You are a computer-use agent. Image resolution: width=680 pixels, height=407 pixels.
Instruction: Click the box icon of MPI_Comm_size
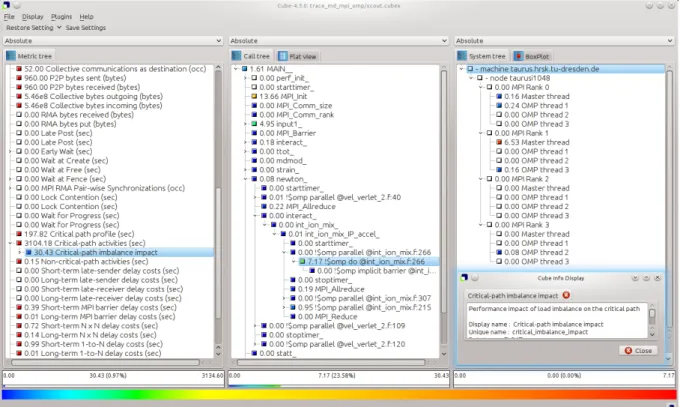click(255, 105)
